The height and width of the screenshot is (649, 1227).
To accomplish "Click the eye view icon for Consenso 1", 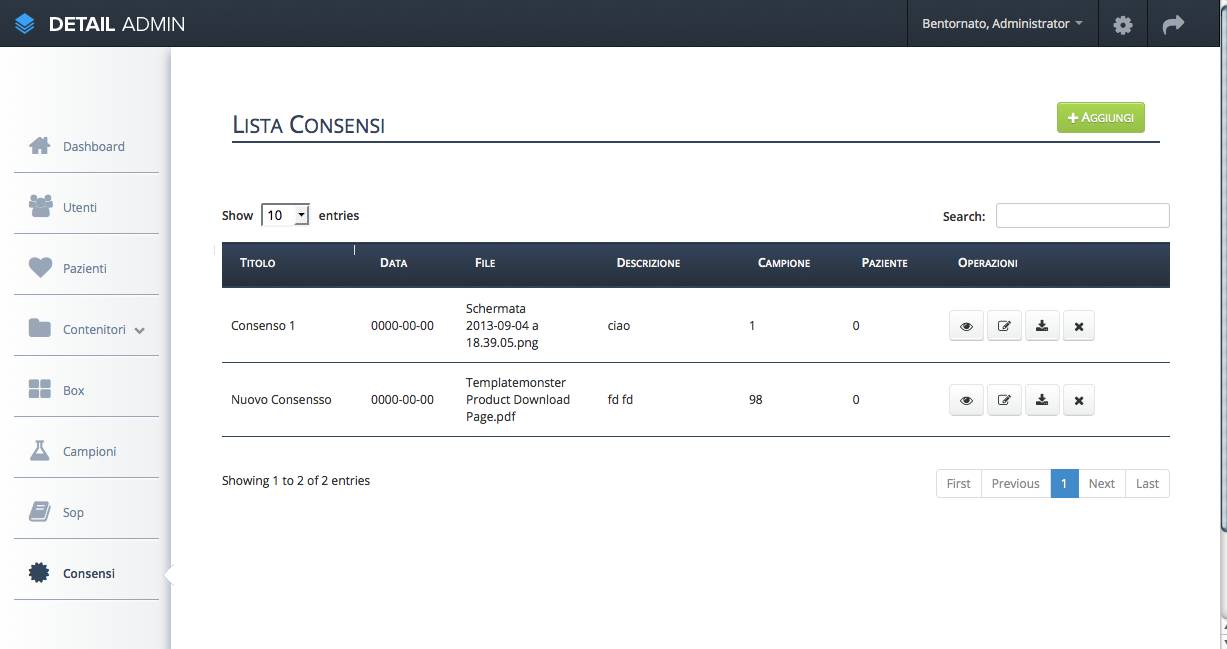I will click(966, 326).
